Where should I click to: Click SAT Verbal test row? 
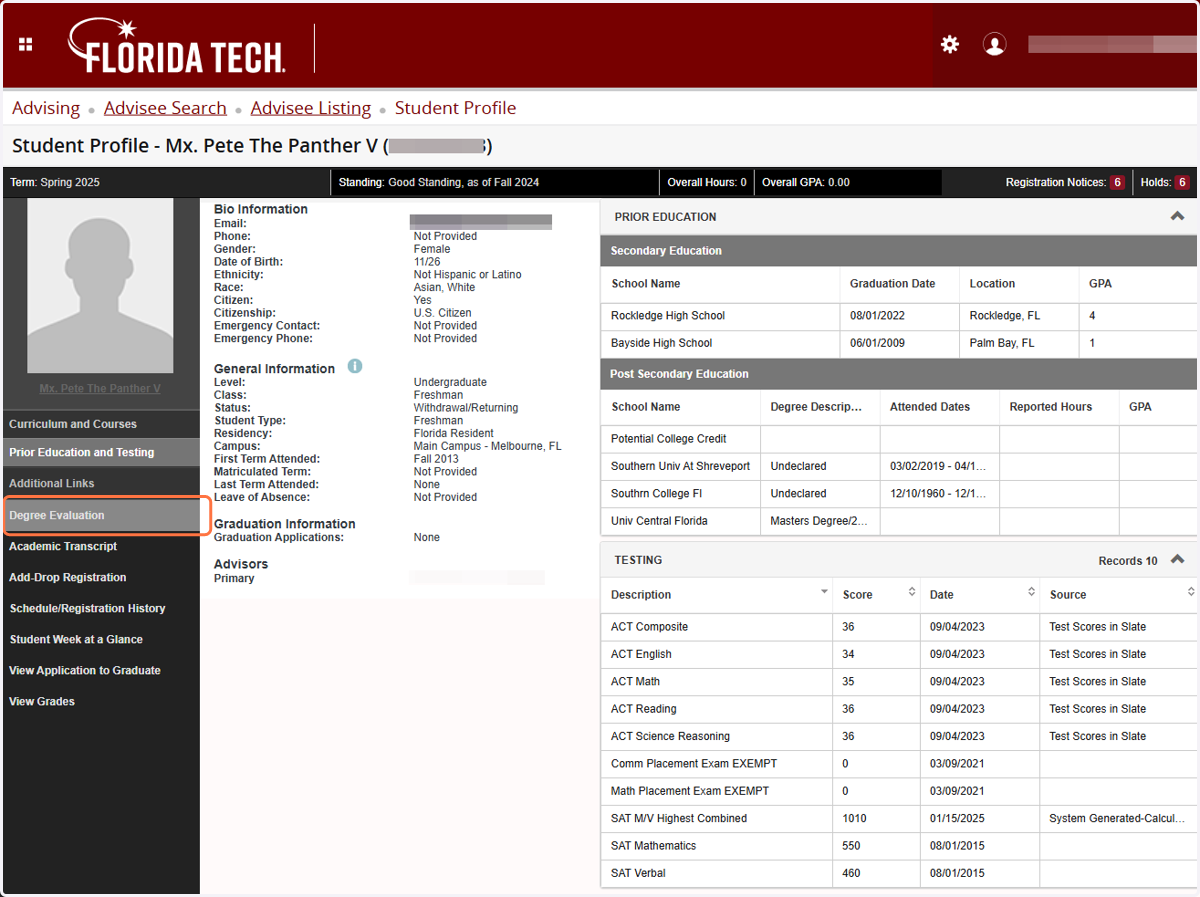[899, 873]
